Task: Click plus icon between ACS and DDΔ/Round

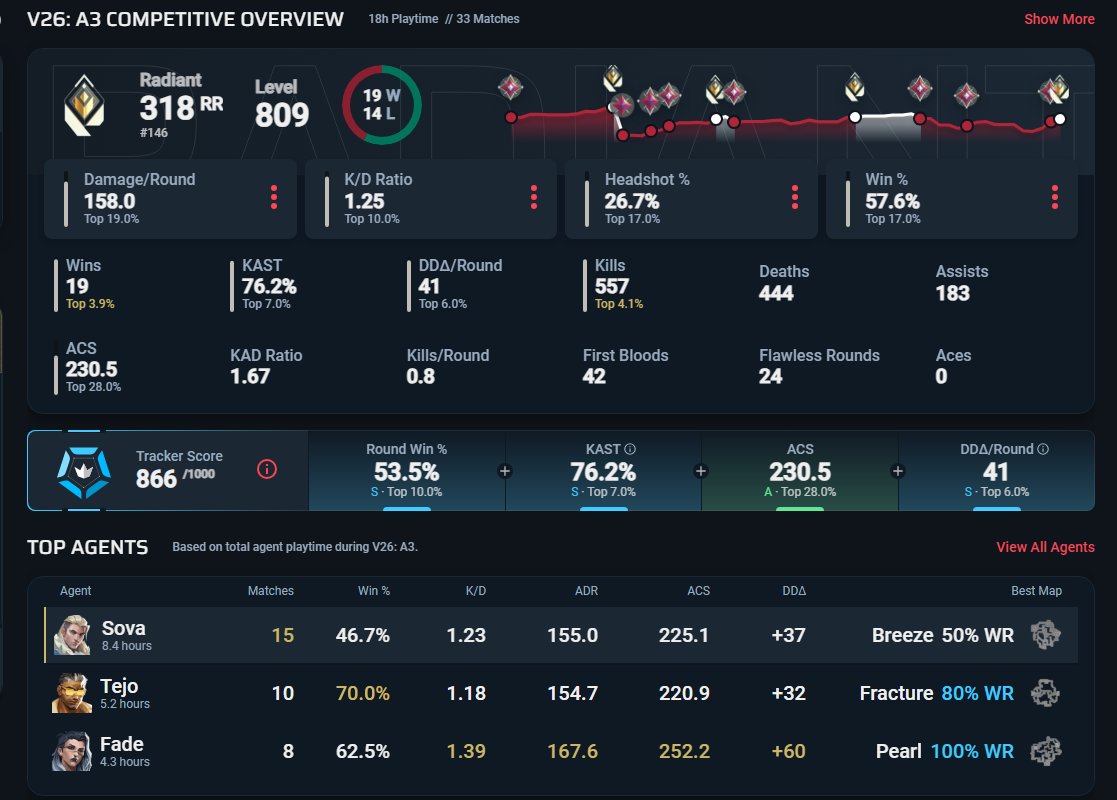Action: (x=898, y=471)
